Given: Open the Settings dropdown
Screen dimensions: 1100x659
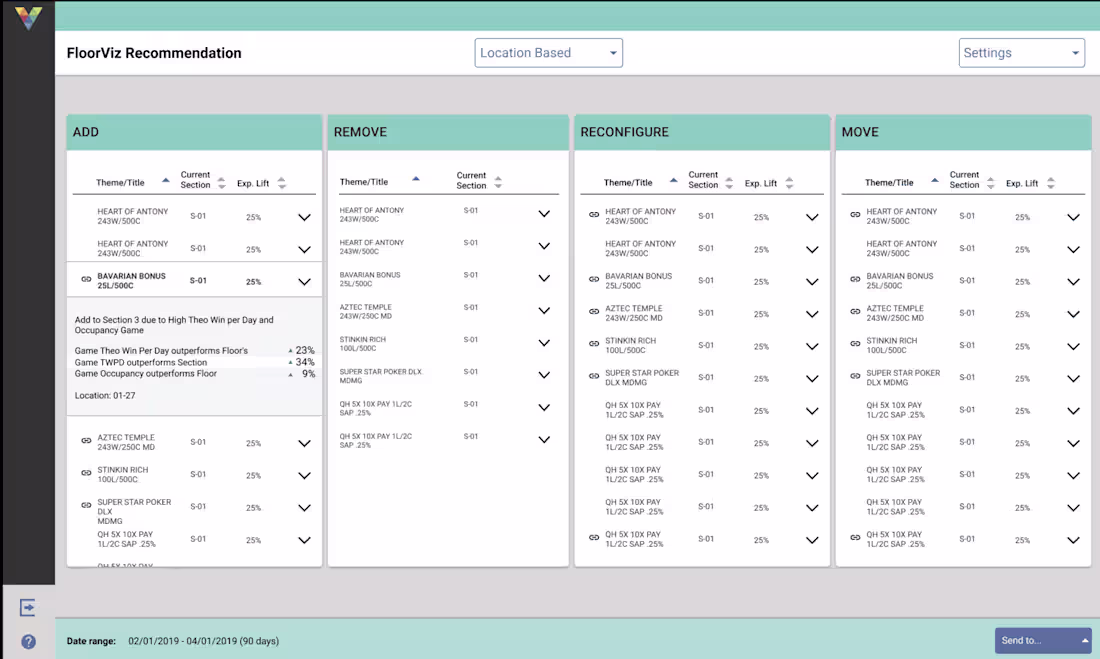Looking at the screenshot, I should click(1021, 52).
